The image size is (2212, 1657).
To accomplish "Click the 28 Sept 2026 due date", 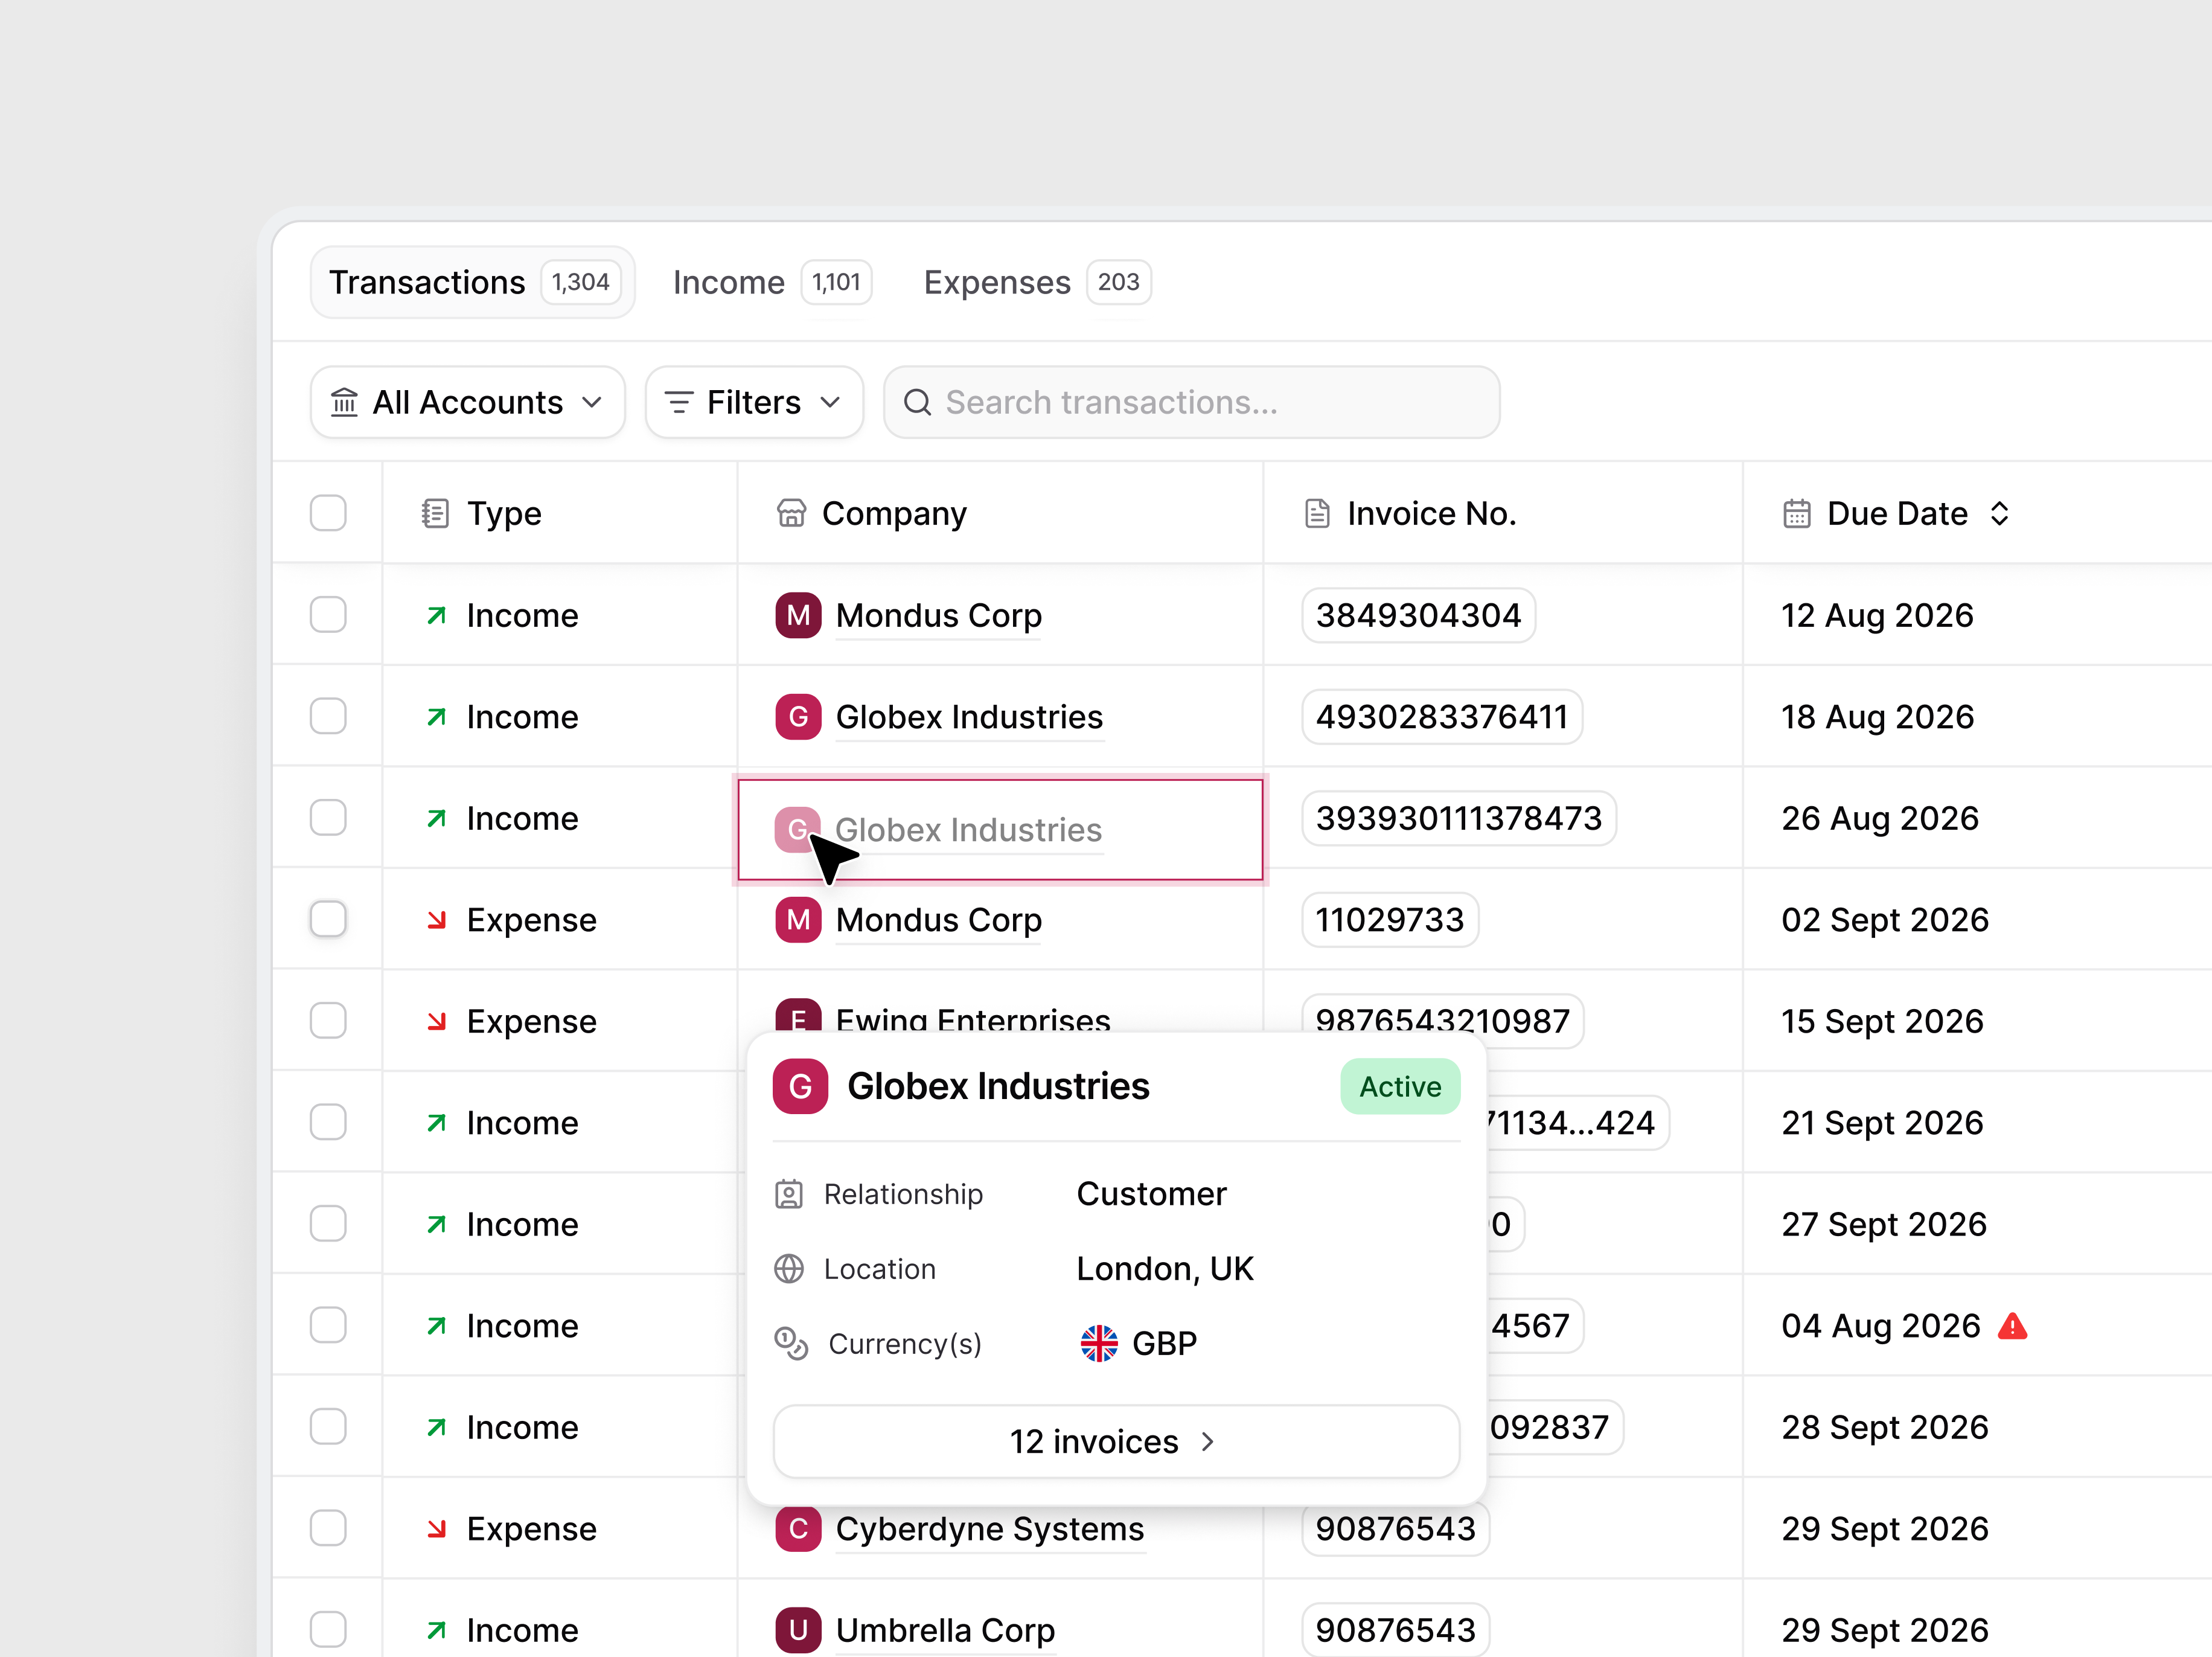I will [x=1884, y=1427].
